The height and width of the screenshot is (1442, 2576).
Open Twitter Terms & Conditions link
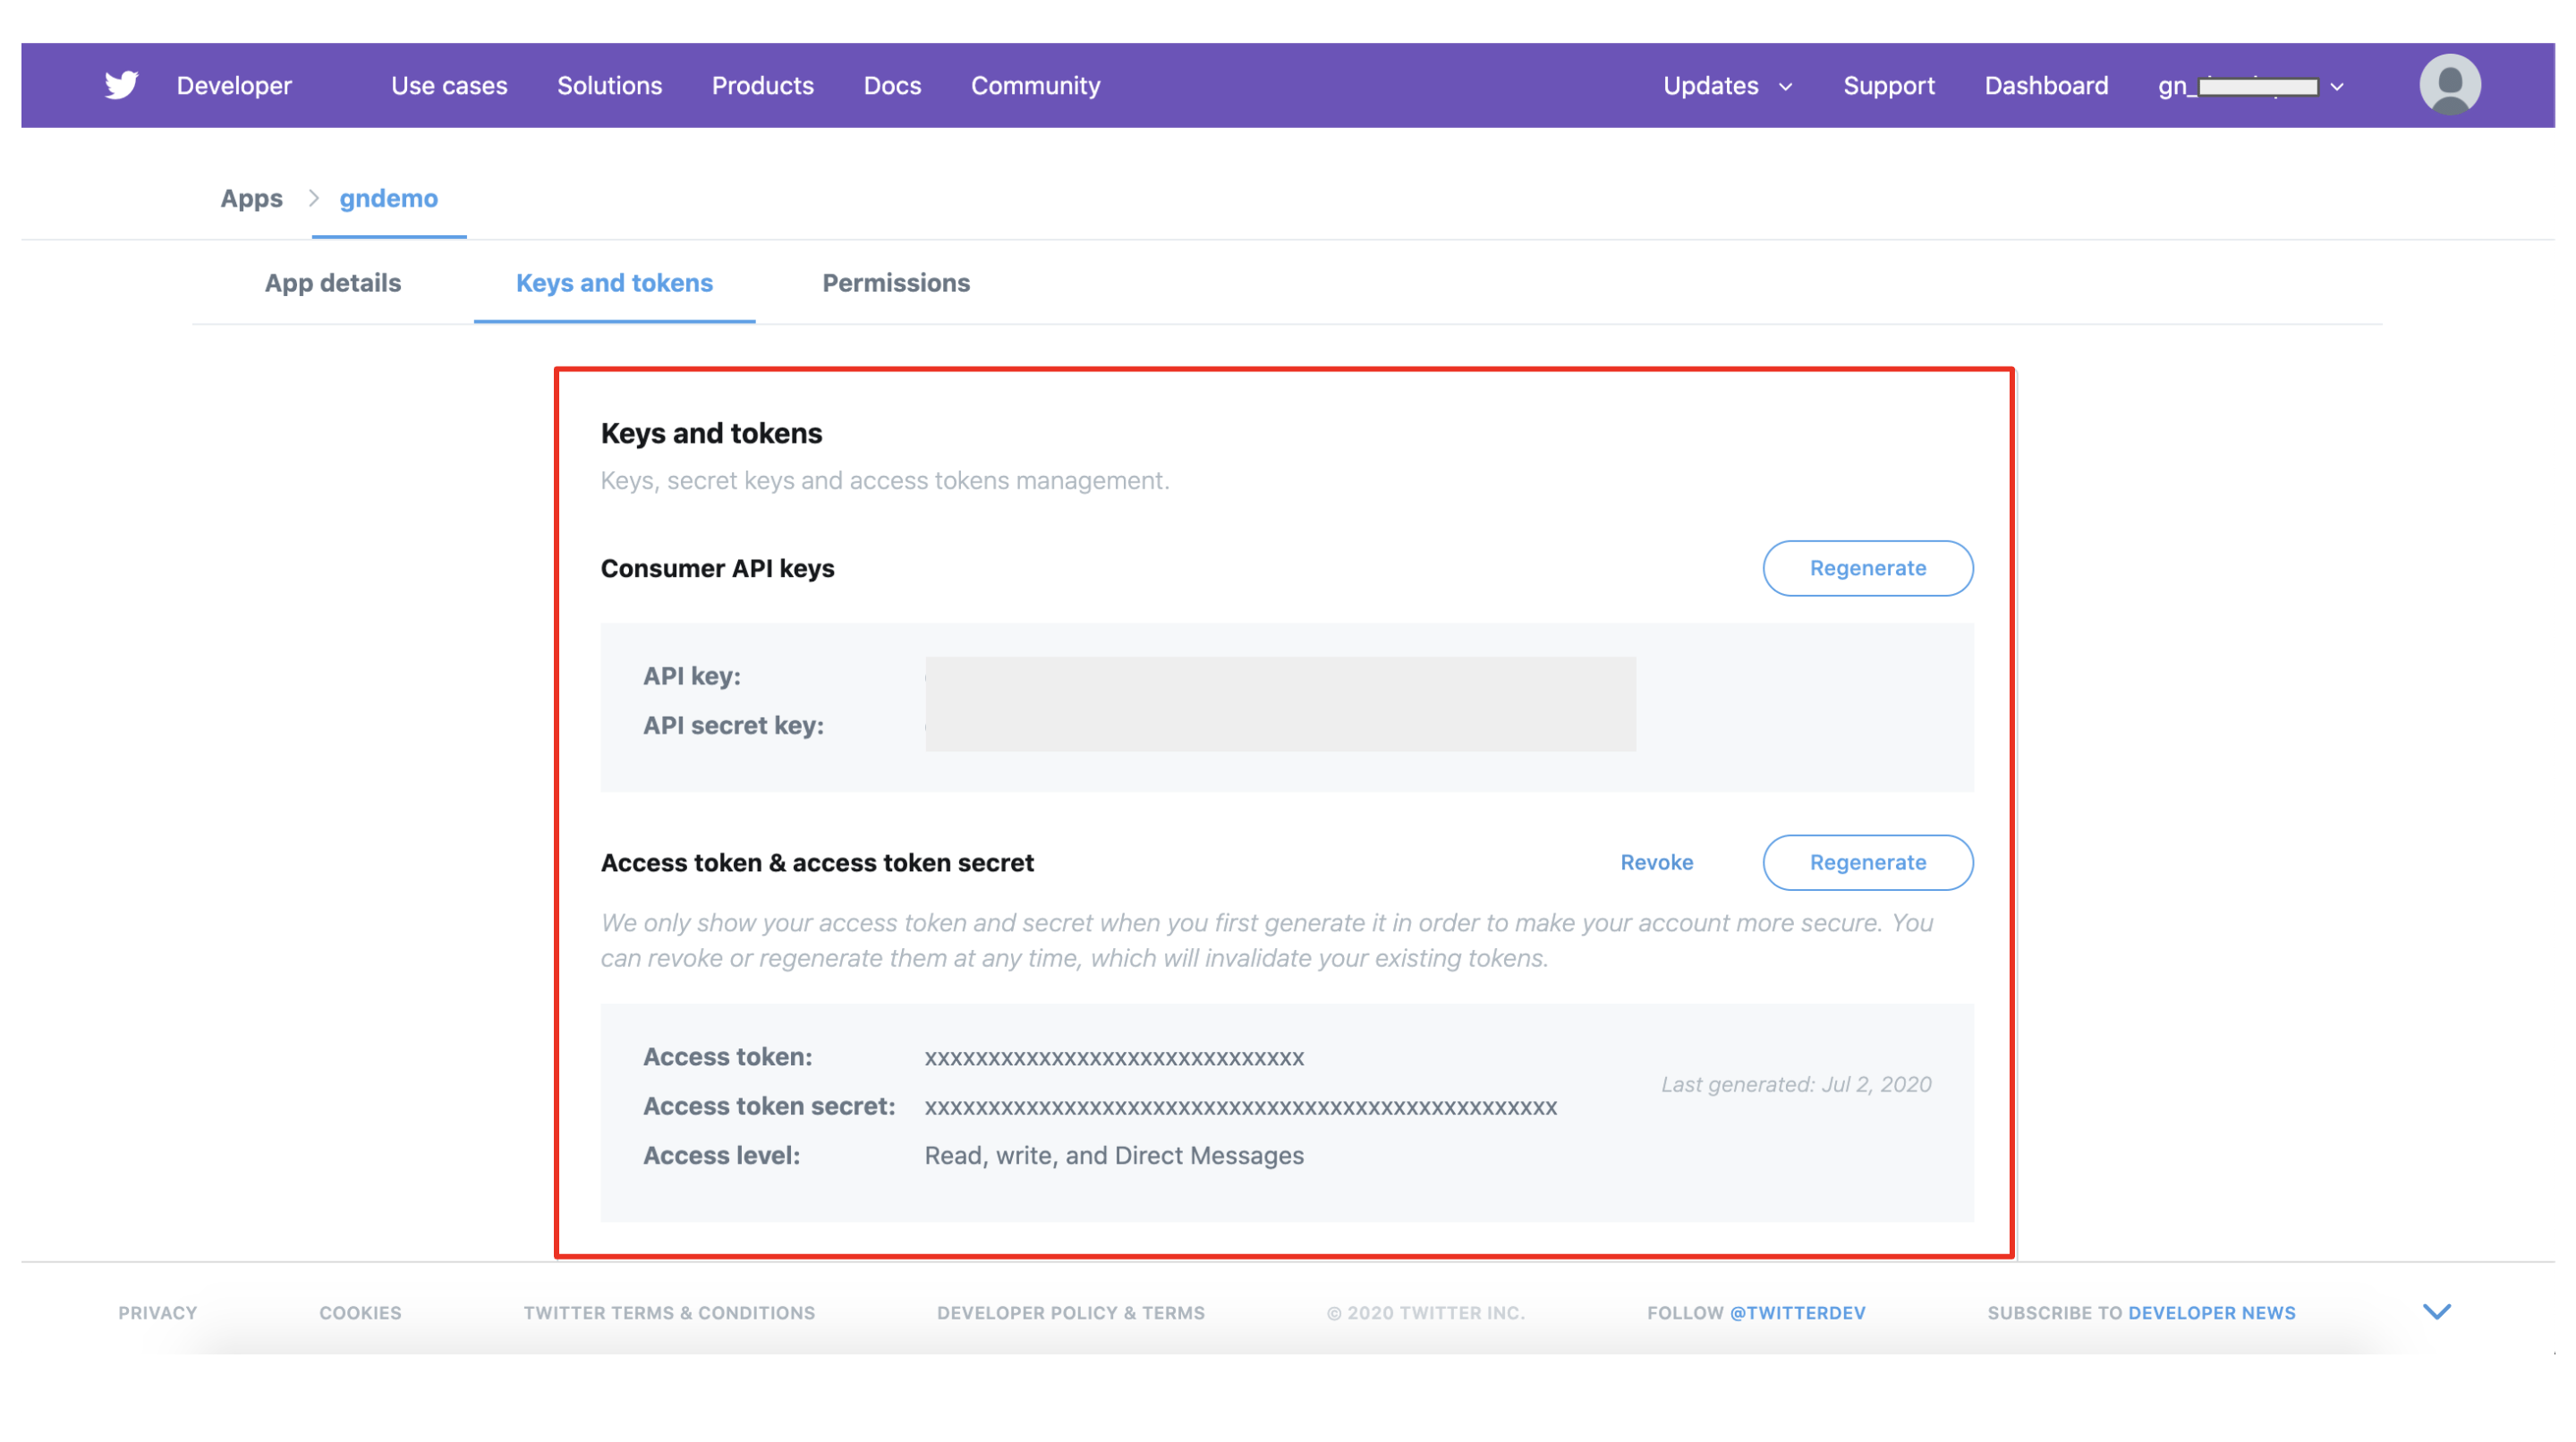click(669, 1313)
